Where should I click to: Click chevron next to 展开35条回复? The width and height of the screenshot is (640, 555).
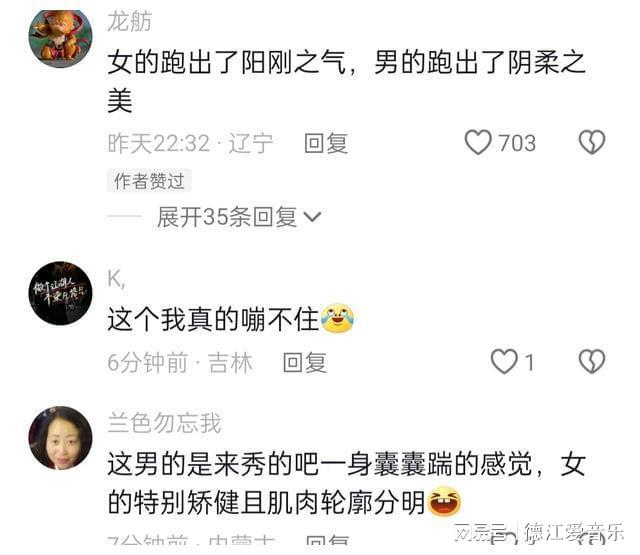313,217
